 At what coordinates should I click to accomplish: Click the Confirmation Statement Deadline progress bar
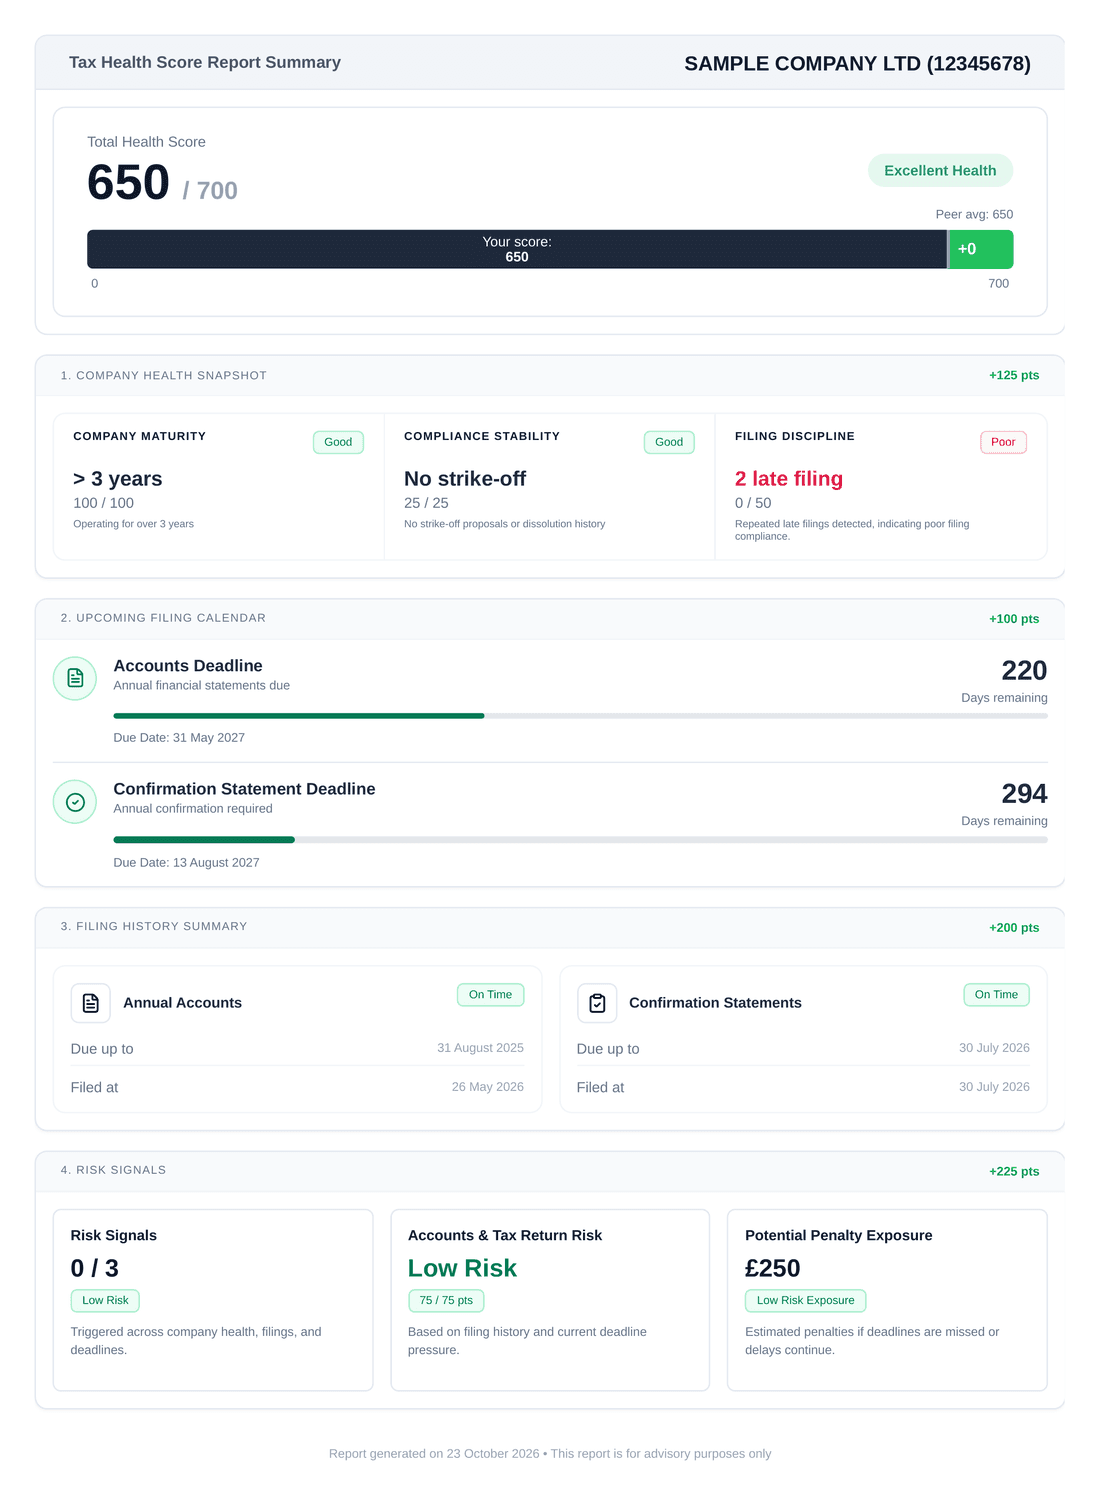(580, 840)
